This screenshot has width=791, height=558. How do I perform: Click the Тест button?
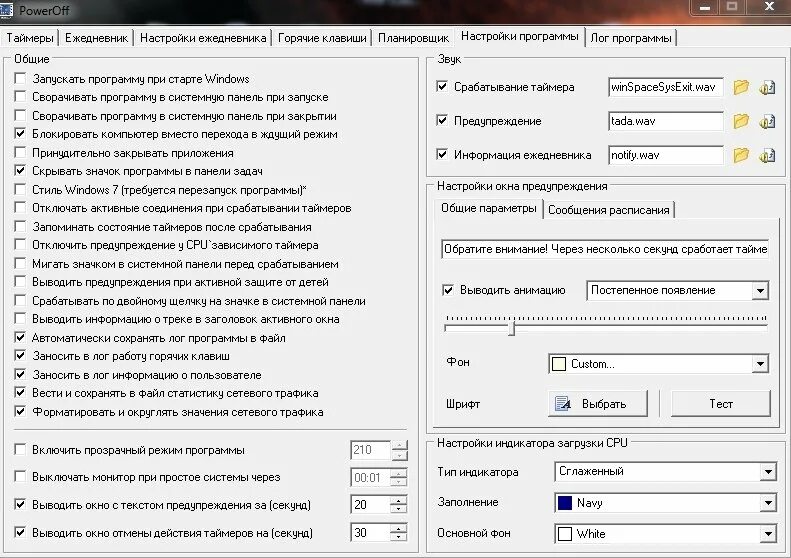[721, 404]
